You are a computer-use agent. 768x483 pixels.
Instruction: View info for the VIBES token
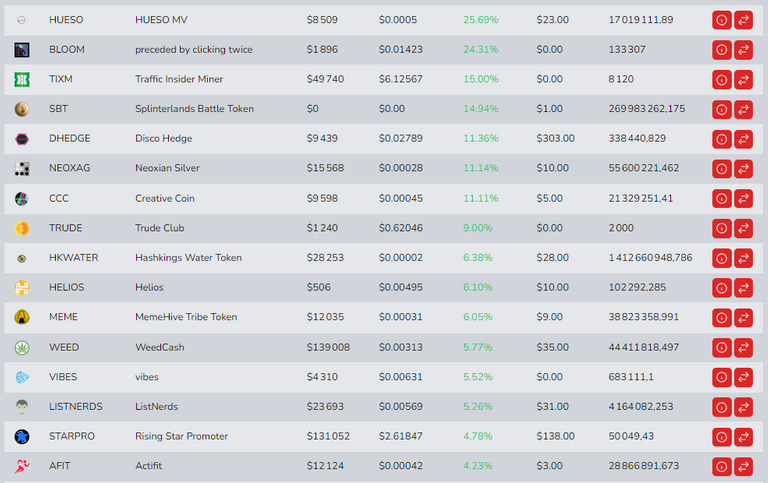[721, 377]
